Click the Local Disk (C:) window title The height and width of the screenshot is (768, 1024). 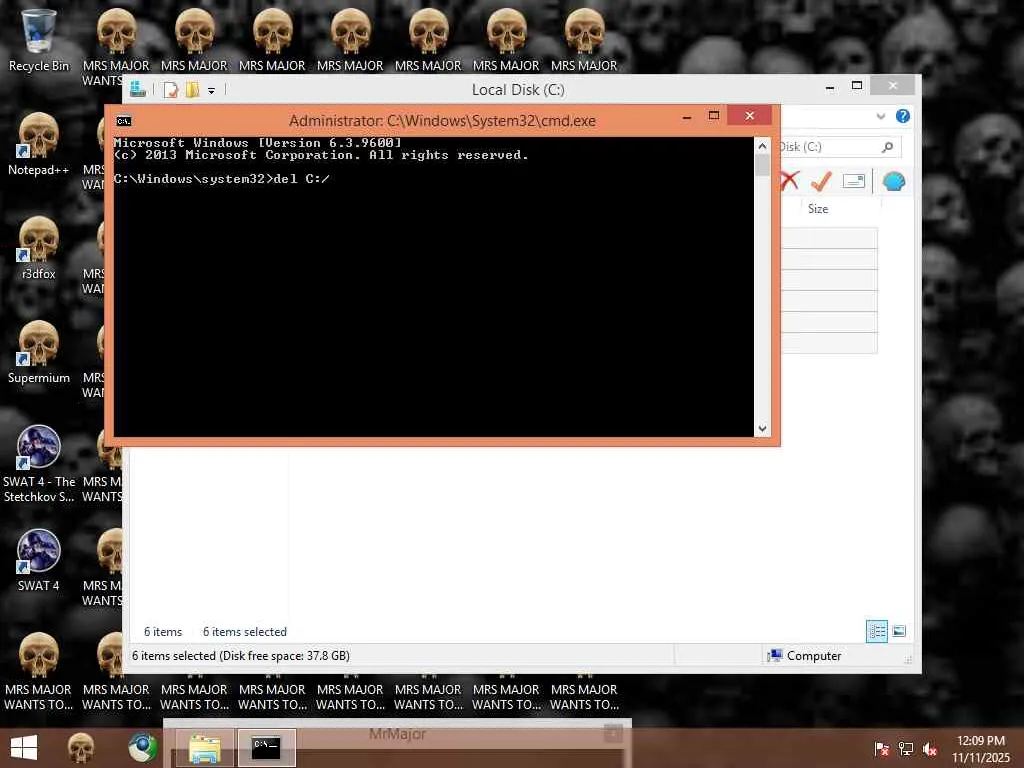519,89
